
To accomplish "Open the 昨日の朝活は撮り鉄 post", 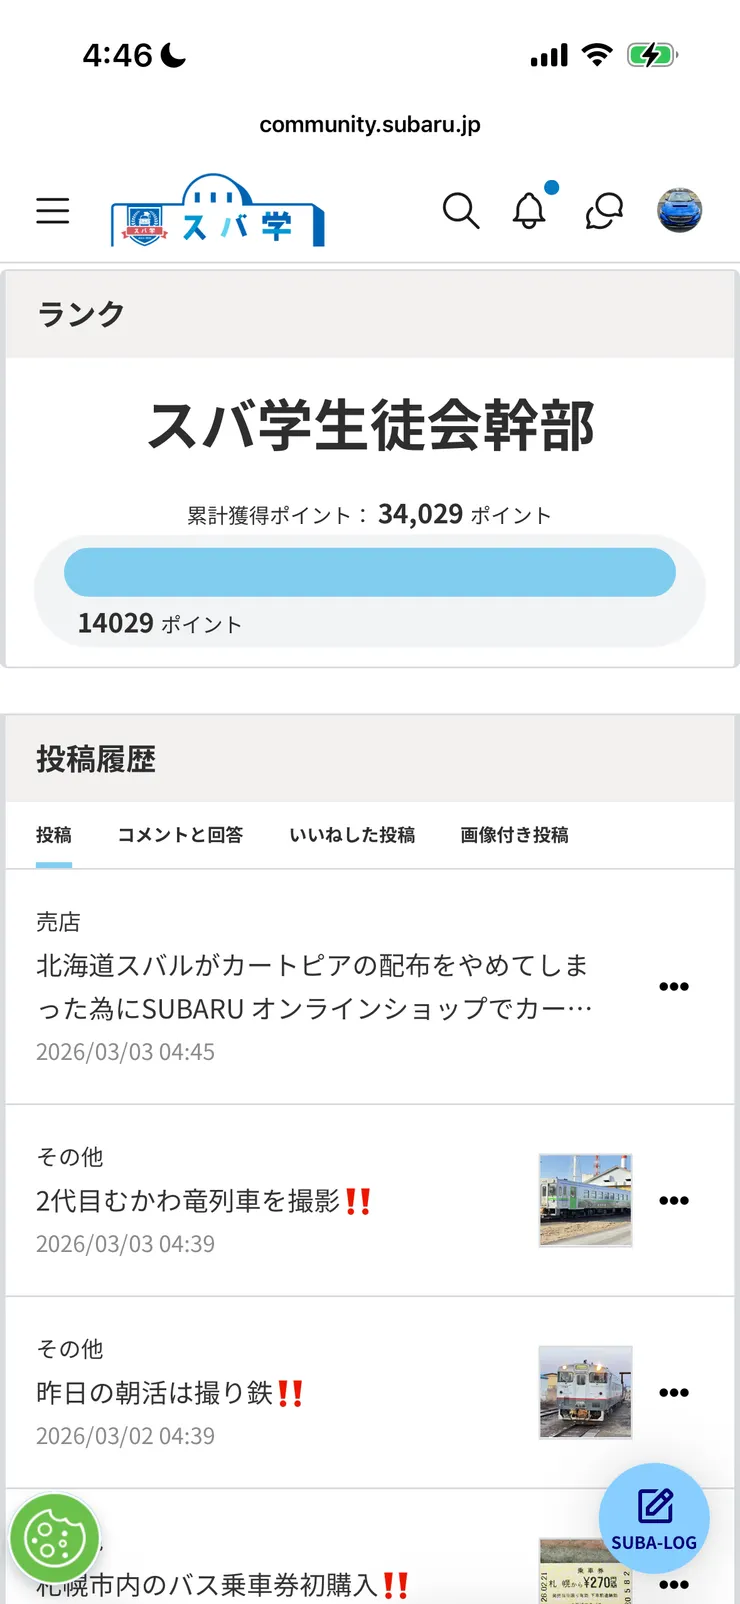I will point(168,1391).
